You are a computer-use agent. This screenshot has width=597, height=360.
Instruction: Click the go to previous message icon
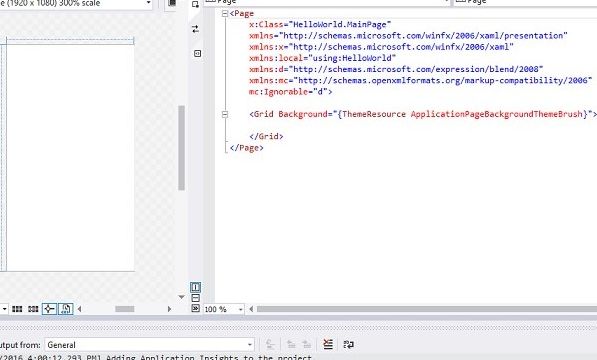tap(291, 345)
